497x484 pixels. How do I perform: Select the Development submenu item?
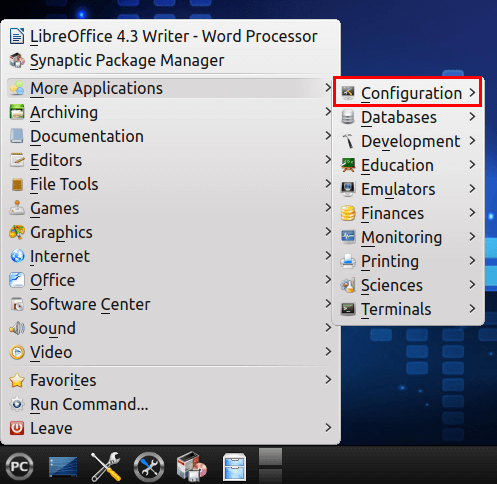point(408,141)
